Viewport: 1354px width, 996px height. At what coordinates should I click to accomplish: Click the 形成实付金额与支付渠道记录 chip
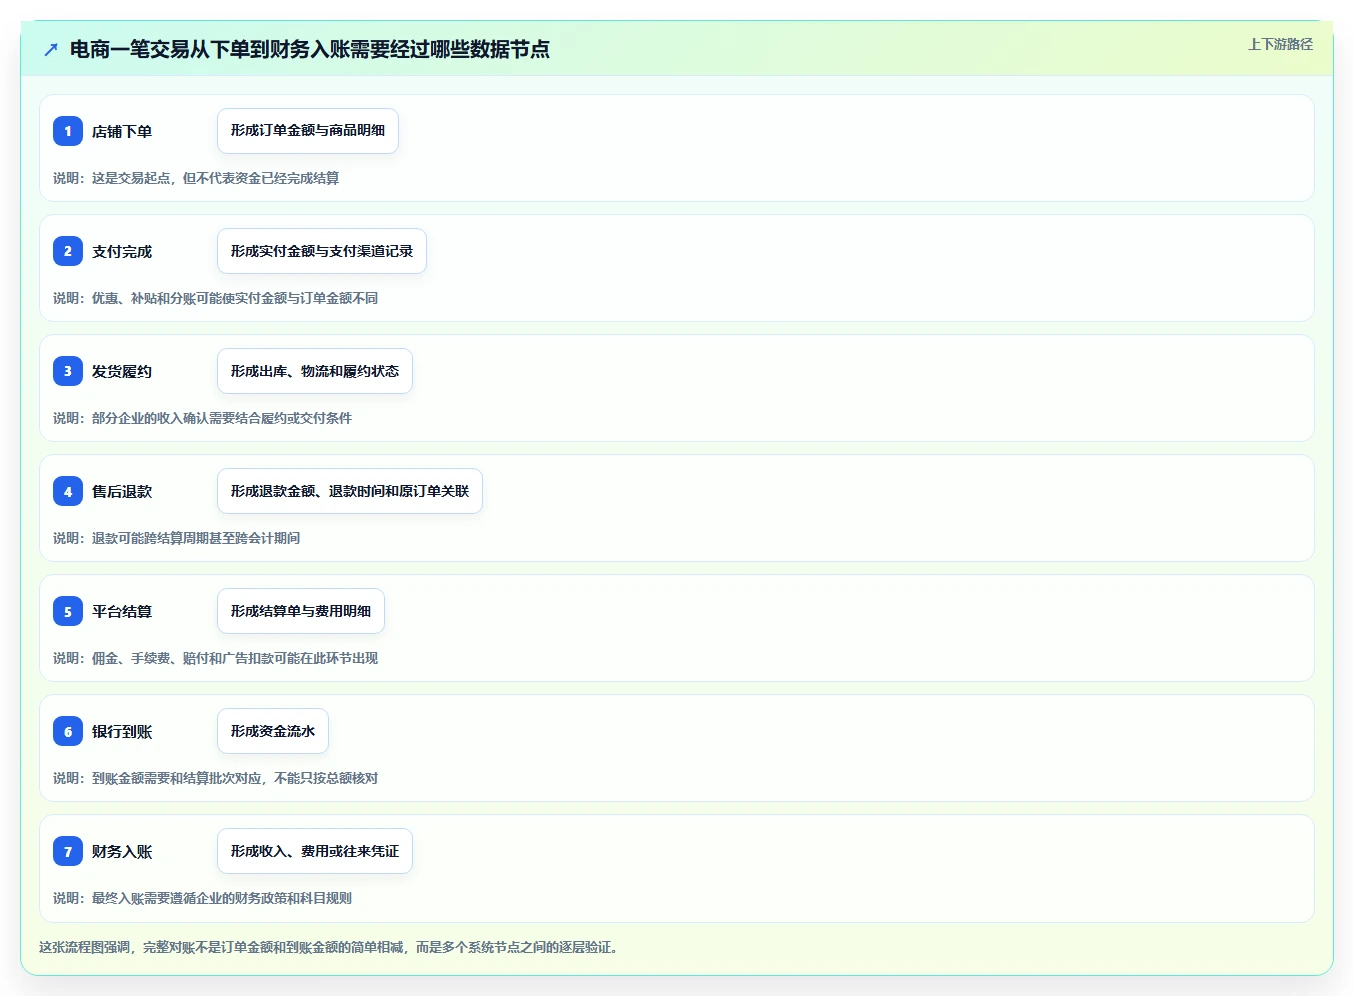pyautogui.click(x=322, y=251)
